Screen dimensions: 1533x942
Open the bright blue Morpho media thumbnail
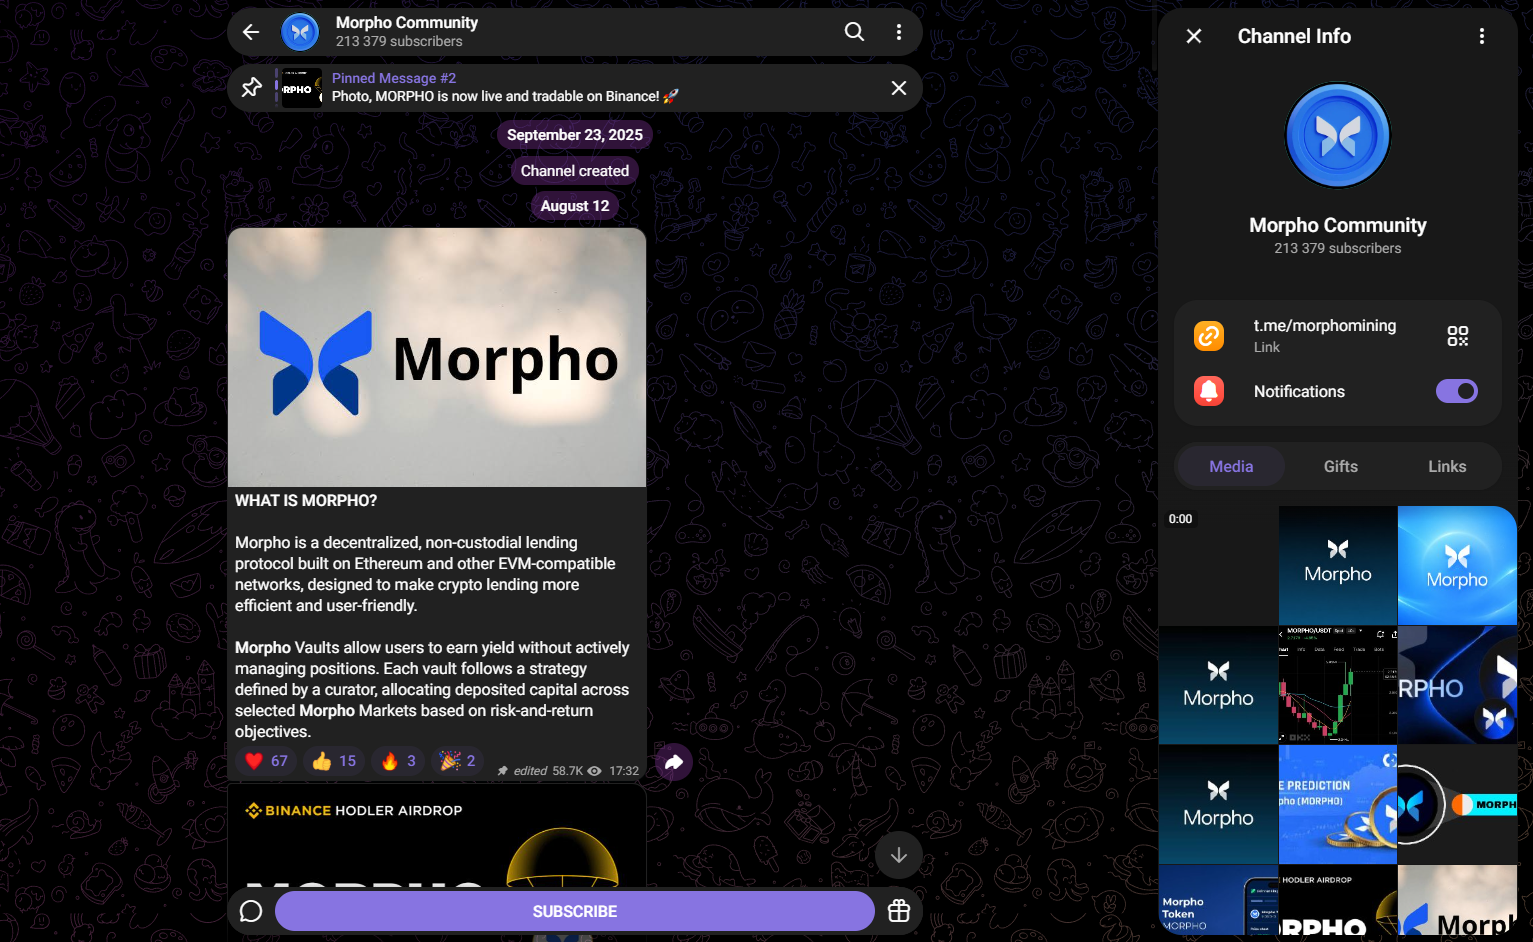click(1457, 565)
